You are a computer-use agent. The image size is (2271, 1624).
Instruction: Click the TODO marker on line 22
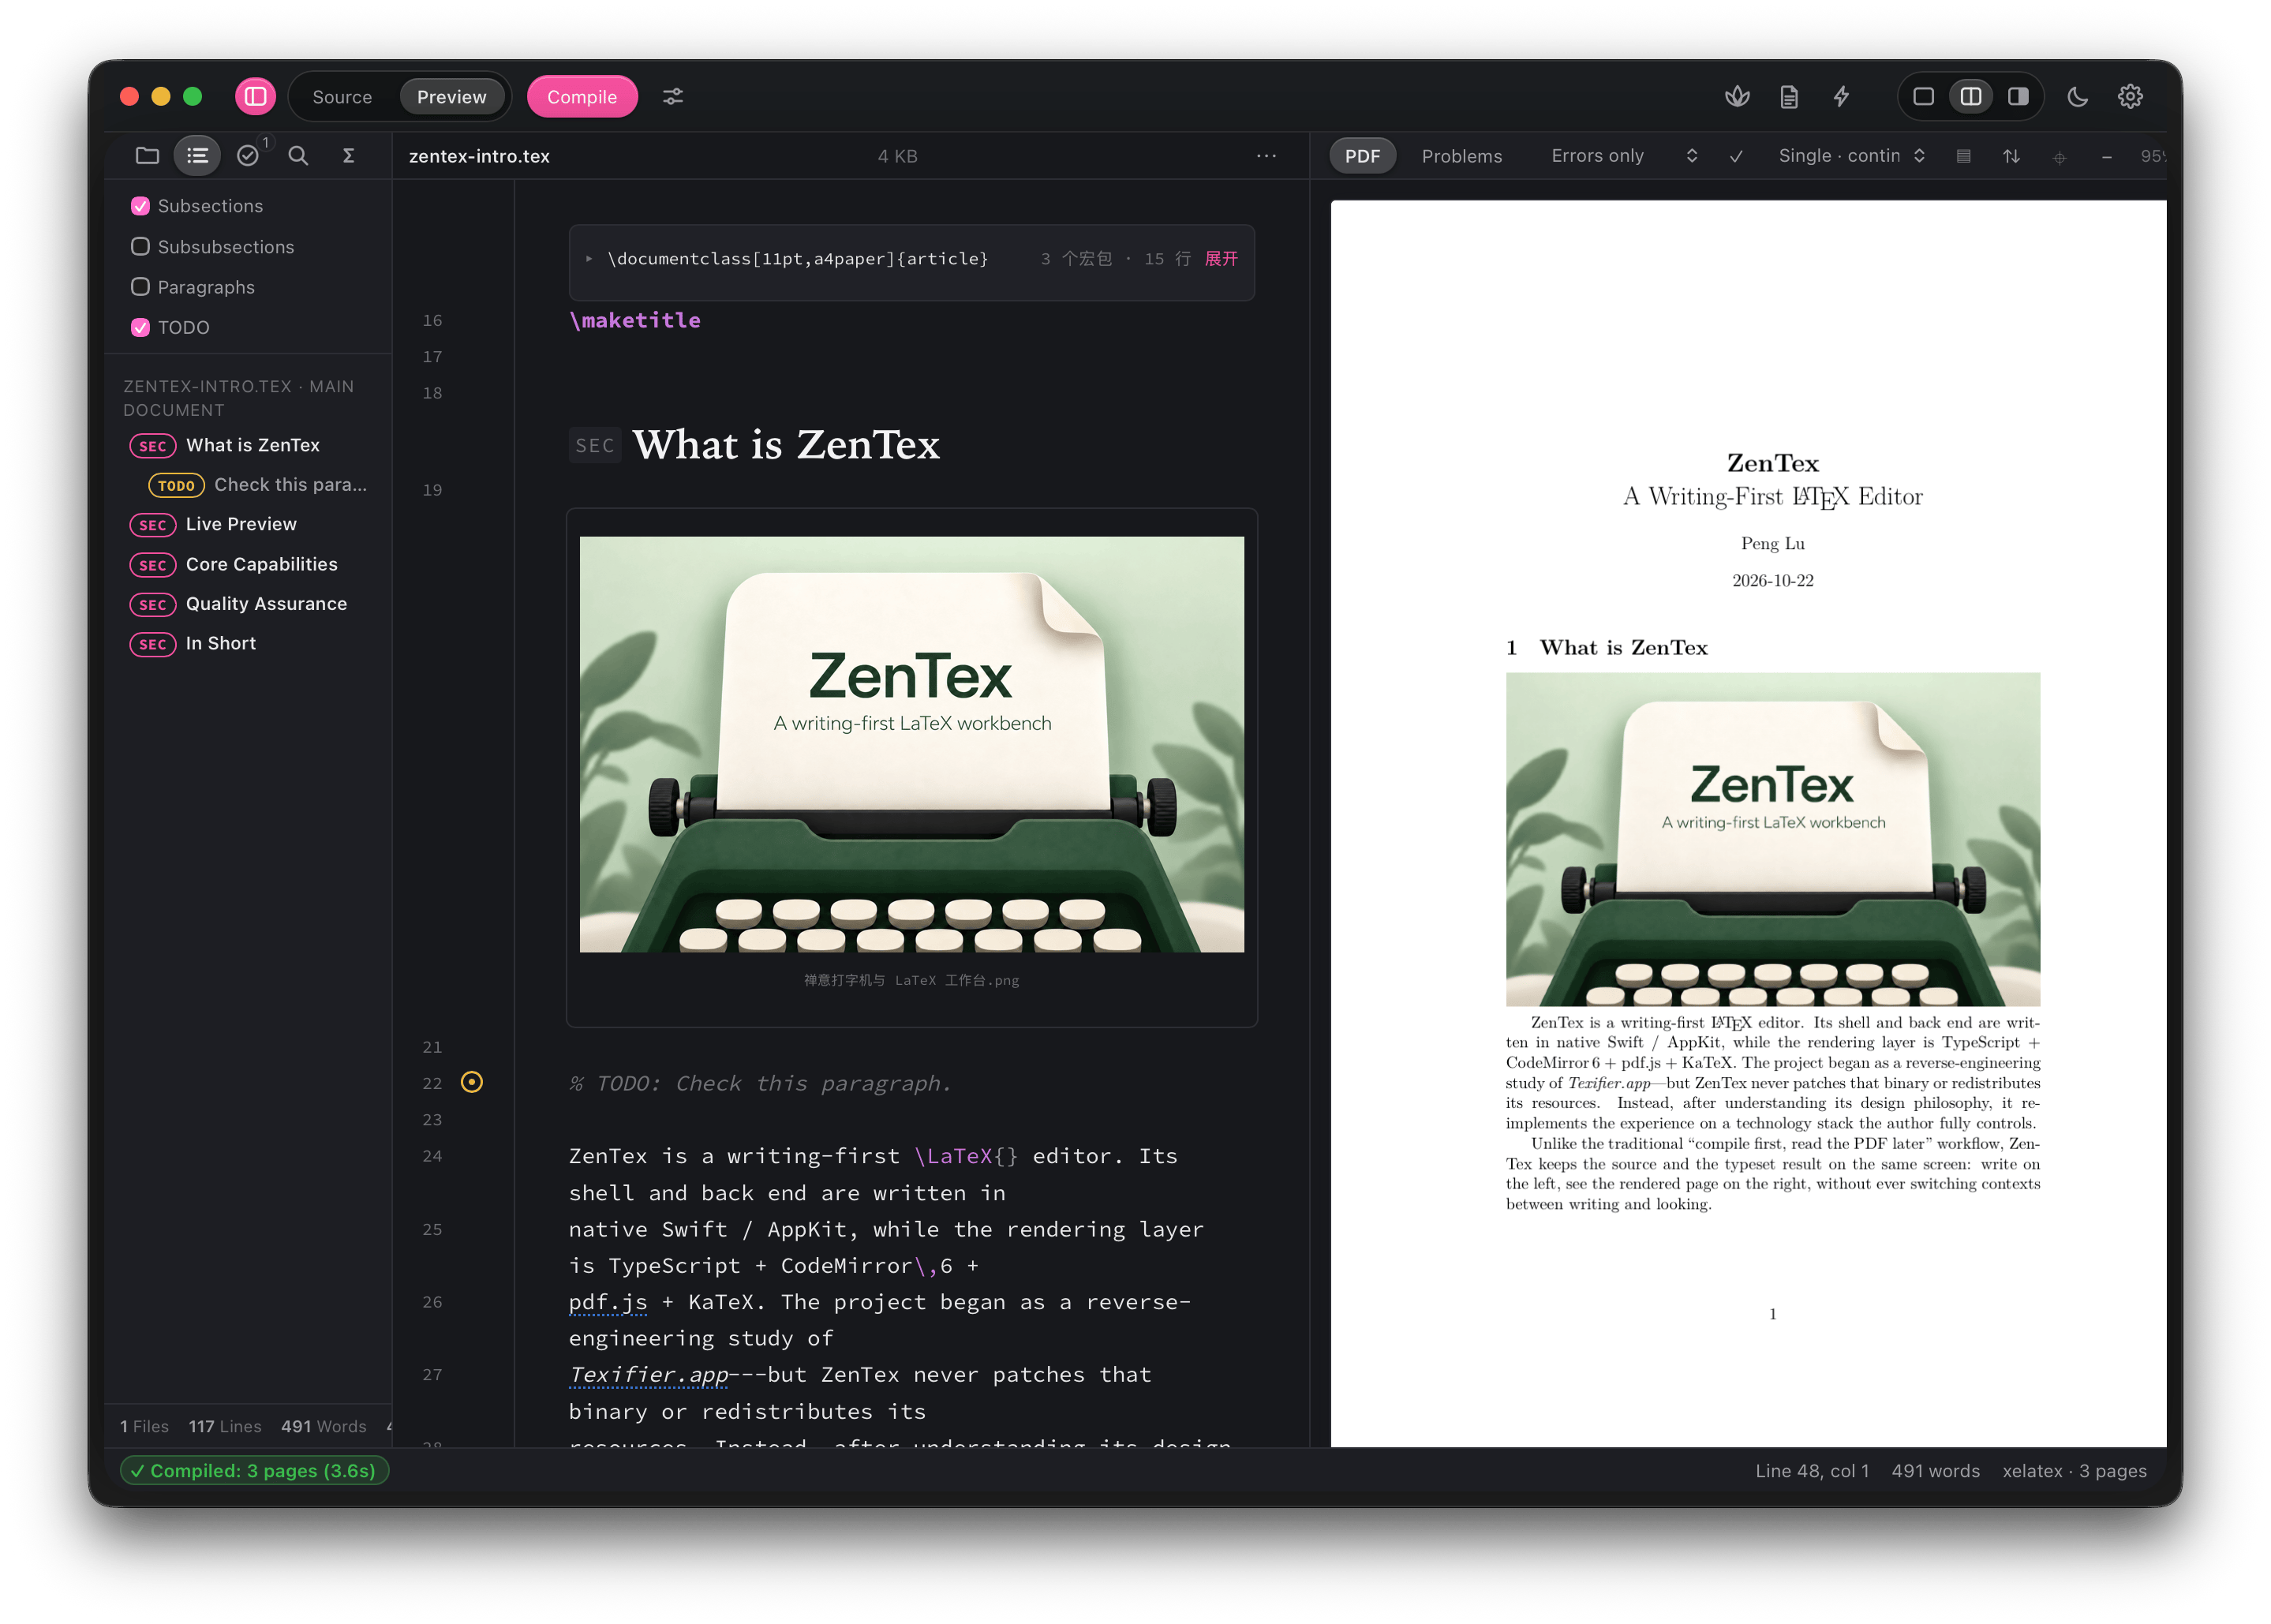pyautogui.click(x=472, y=1082)
